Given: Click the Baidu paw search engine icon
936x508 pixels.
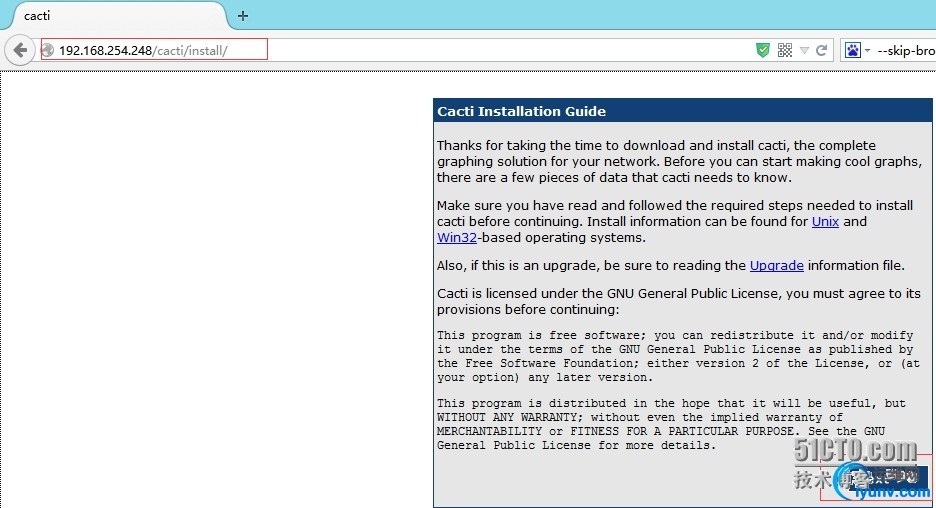Looking at the screenshot, I should click(853, 50).
